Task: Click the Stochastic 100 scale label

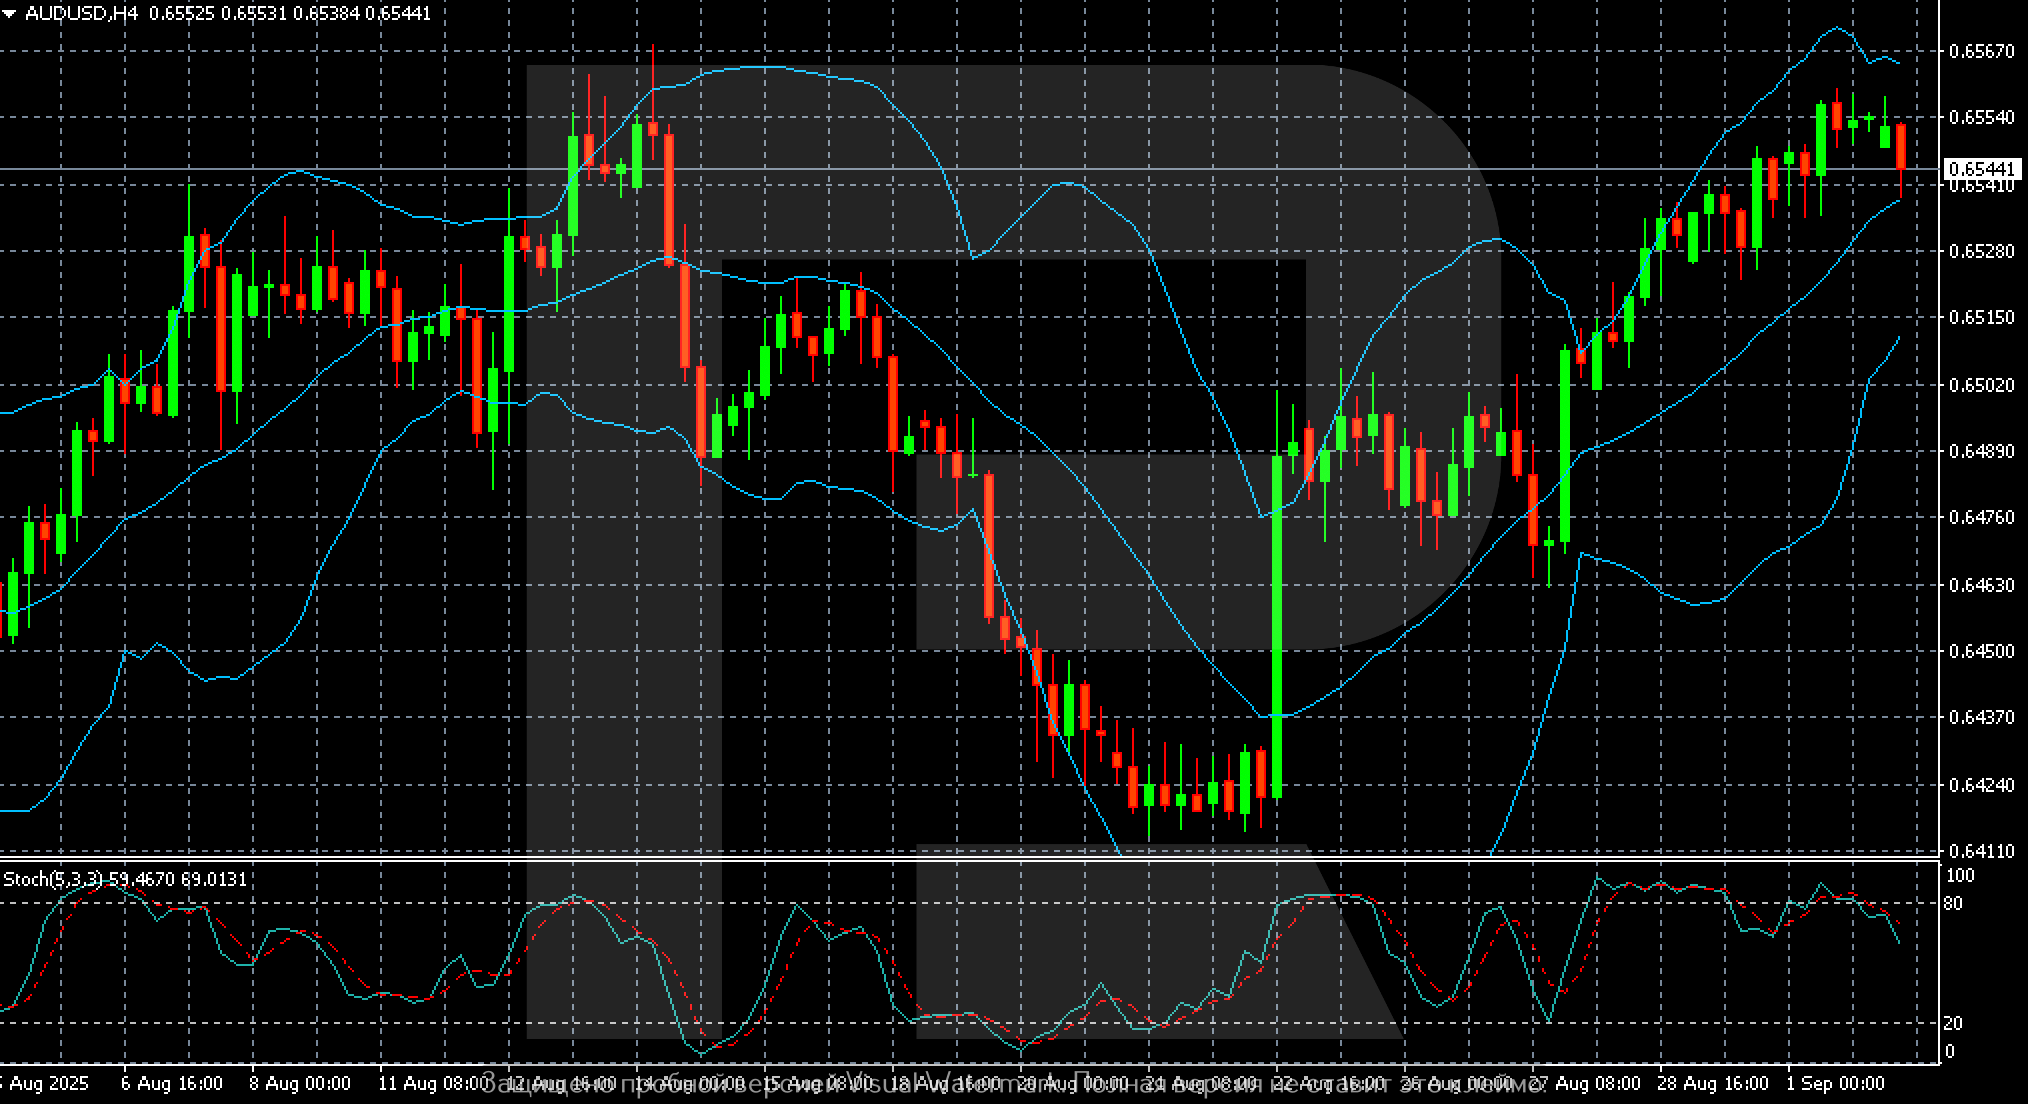Action: [x=1959, y=876]
